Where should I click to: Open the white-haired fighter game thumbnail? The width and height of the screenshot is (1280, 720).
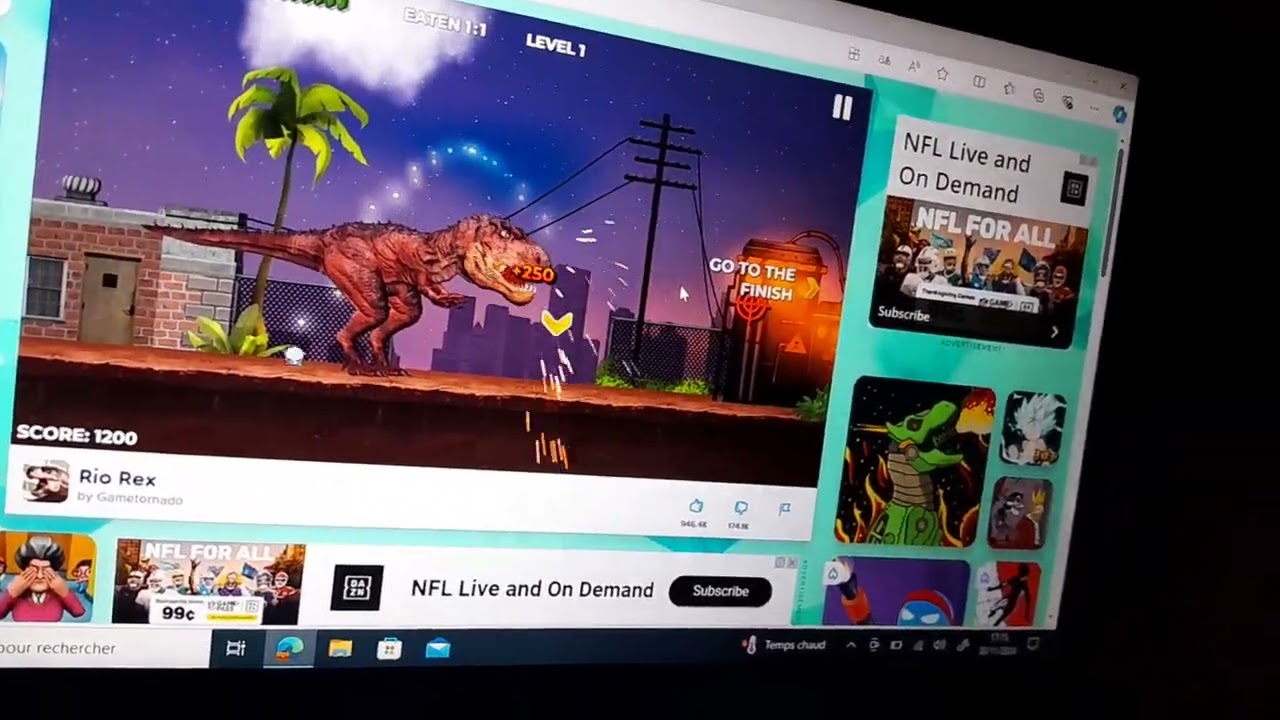[x=1033, y=429]
